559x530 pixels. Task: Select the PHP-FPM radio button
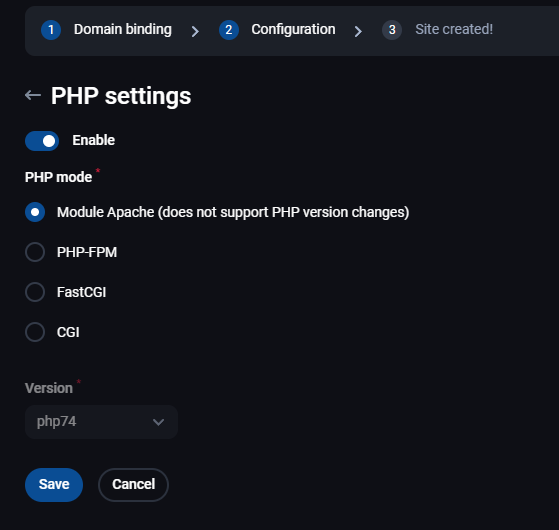[x=35, y=252]
